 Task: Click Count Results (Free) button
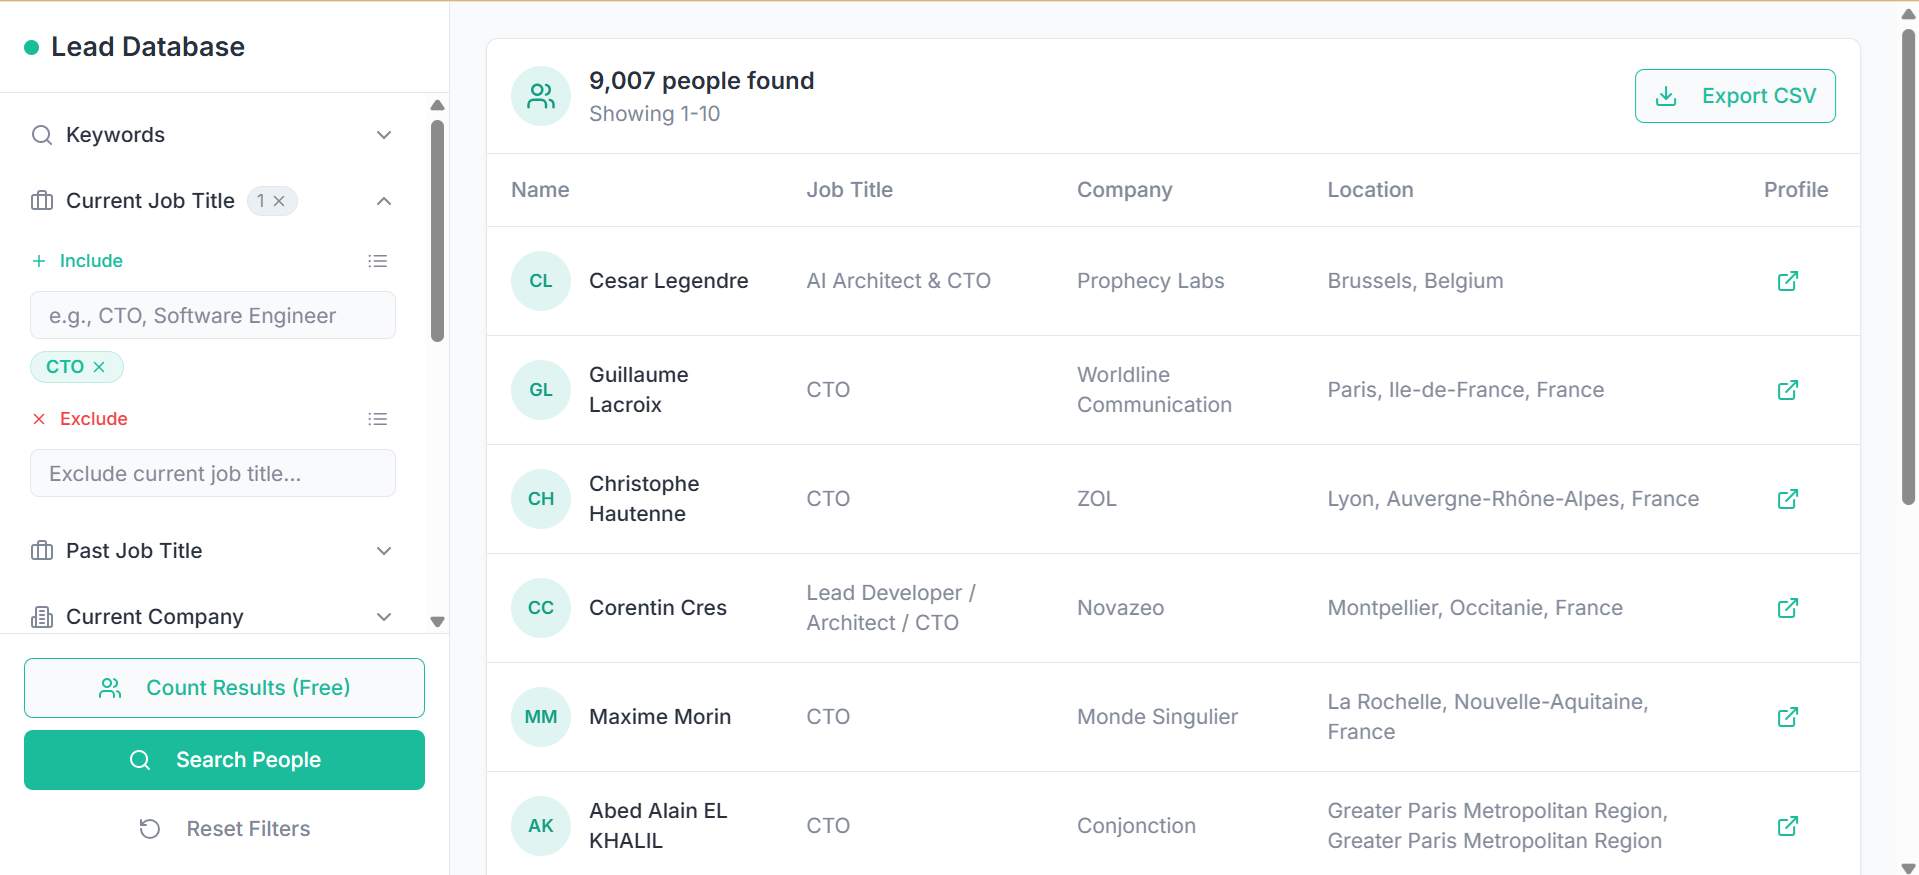click(x=224, y=688)
